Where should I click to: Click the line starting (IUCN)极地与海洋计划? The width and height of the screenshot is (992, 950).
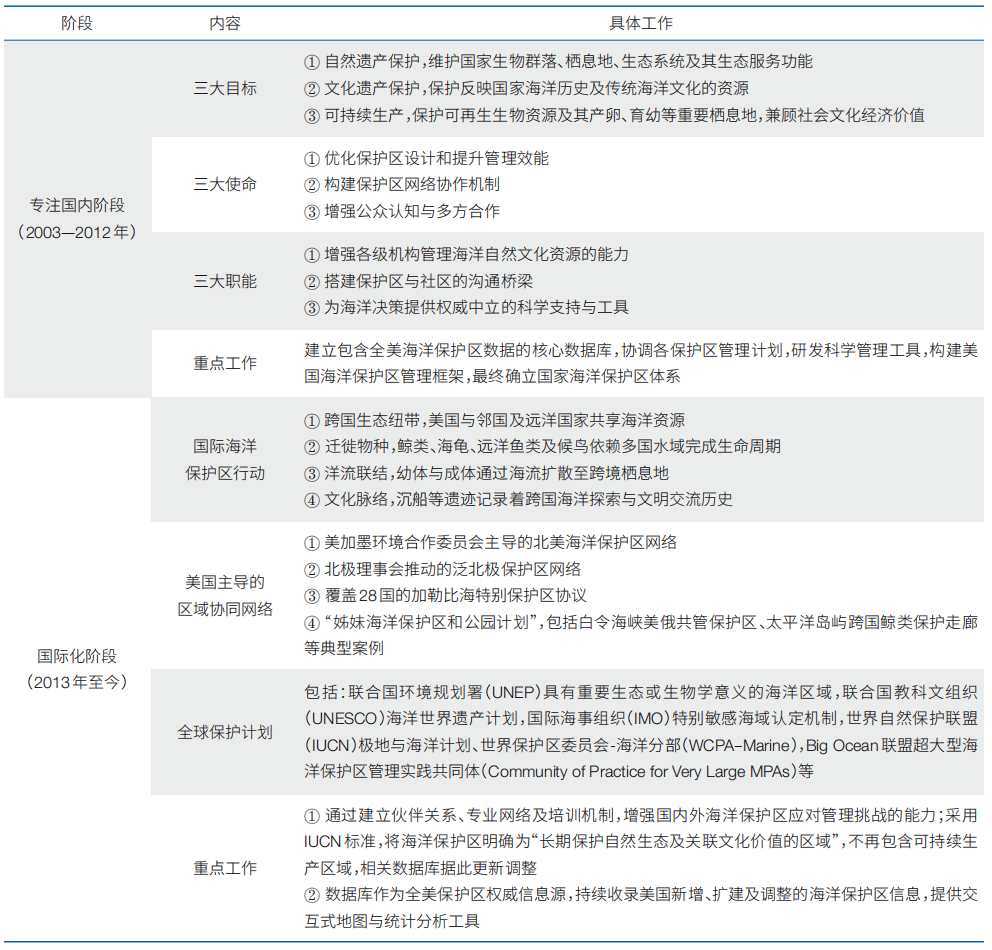(641, 746)
